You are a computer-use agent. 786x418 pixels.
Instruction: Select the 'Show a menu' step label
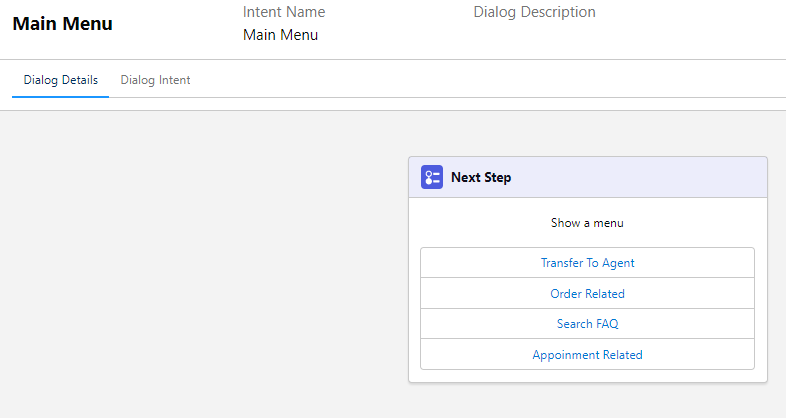[x=587, y=223]
